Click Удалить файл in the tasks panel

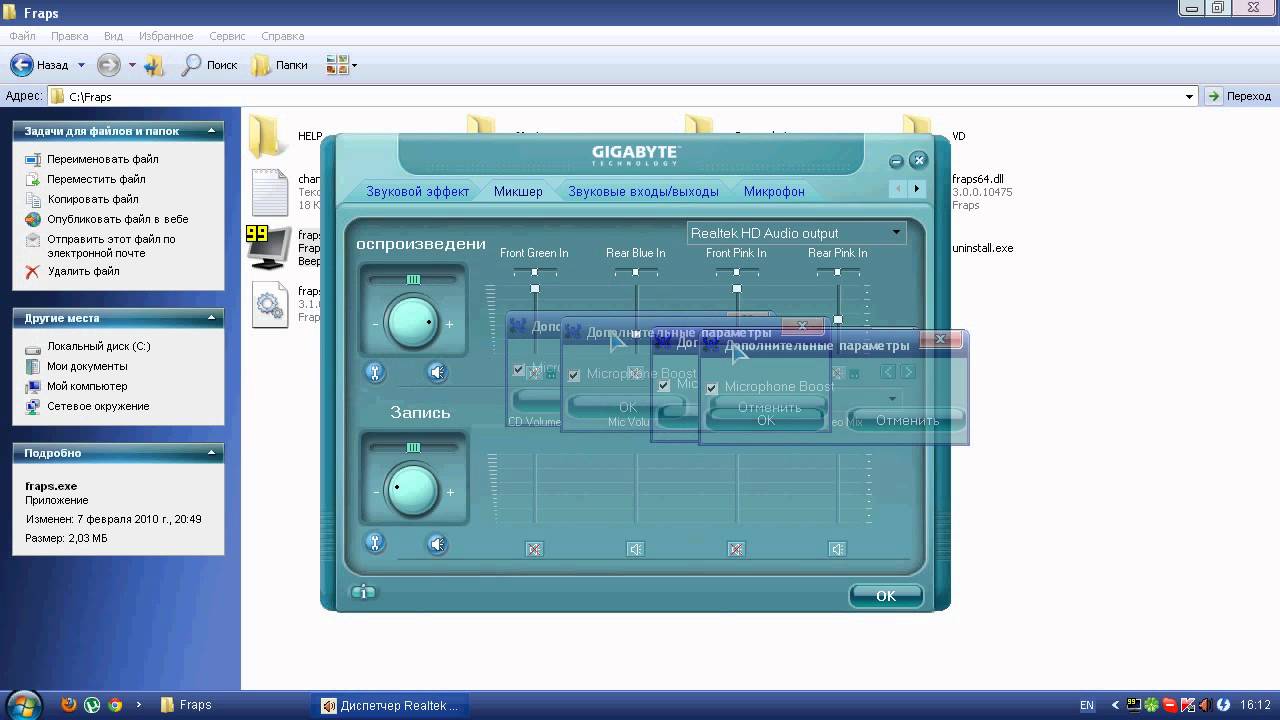[x=83, y=271]
